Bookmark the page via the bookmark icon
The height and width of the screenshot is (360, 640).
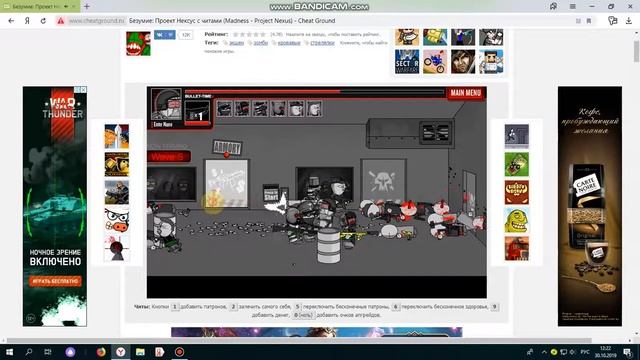click(589, 21)
